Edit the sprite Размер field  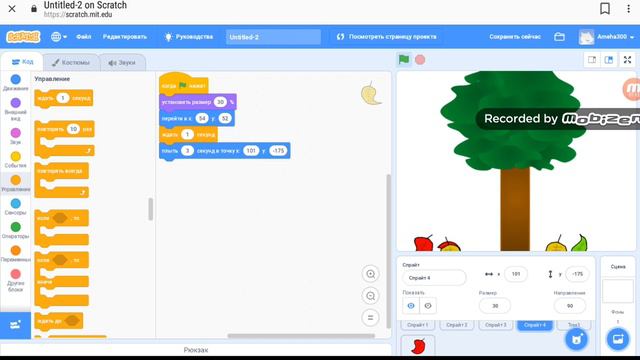pos(495,306)
